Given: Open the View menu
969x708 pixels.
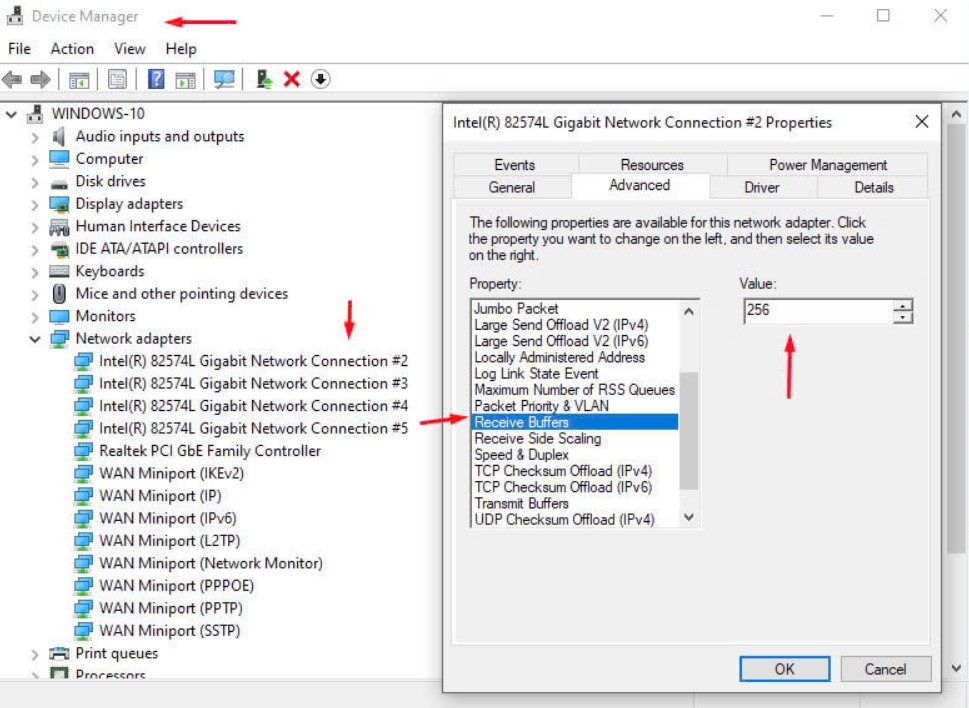Looking at the screenshot, I should tap(130, 49).
